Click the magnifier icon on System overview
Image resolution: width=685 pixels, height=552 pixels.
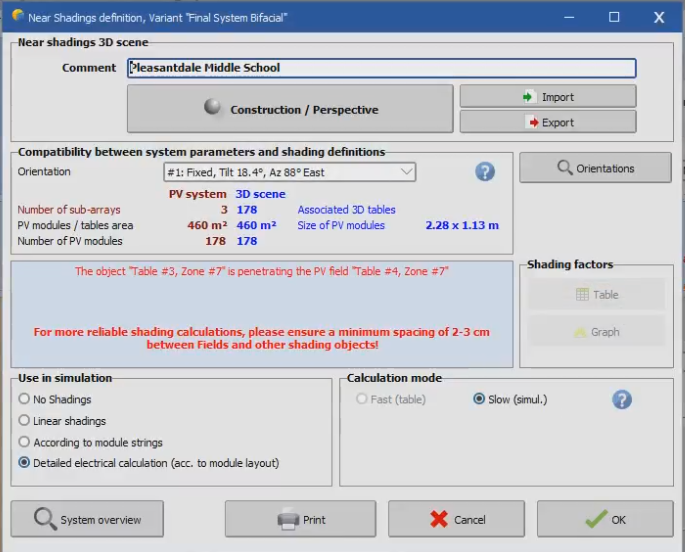[45, 519]
